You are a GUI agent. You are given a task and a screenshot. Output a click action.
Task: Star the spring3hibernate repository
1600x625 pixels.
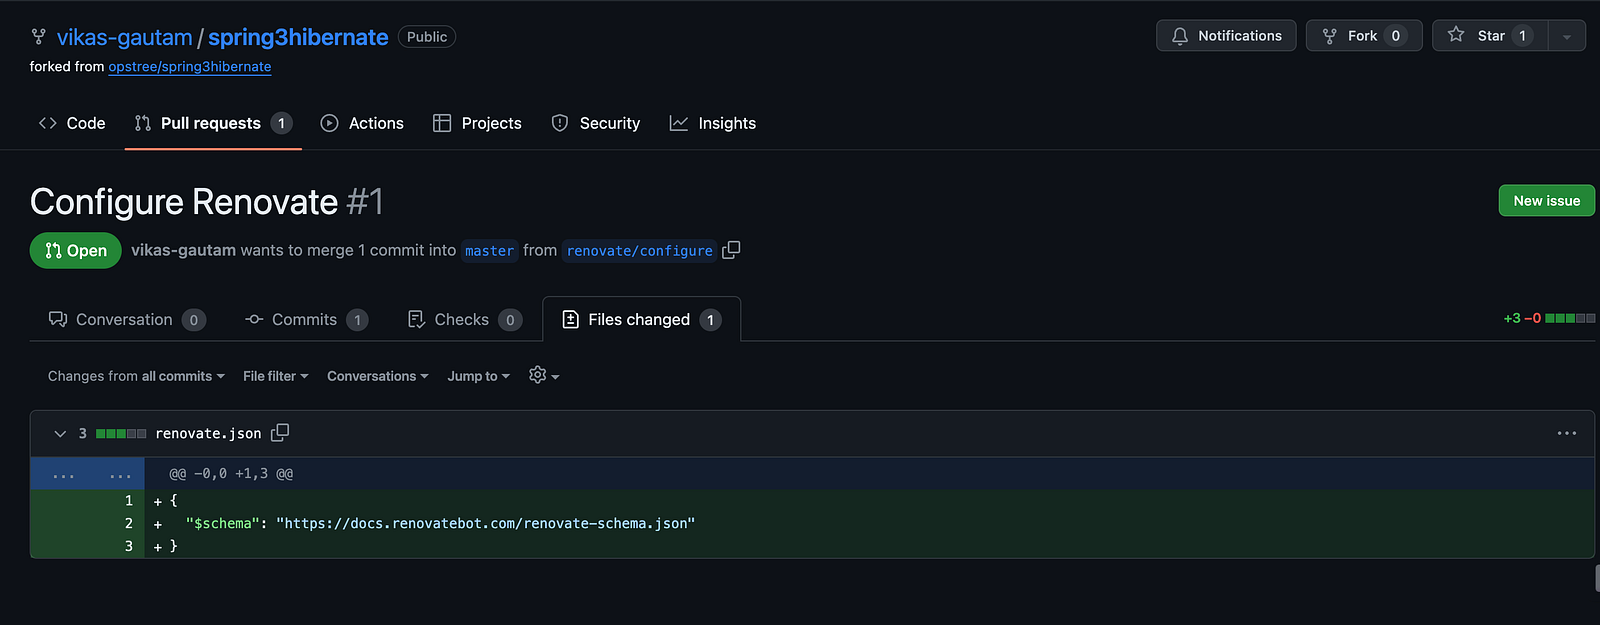[1490, 36]
